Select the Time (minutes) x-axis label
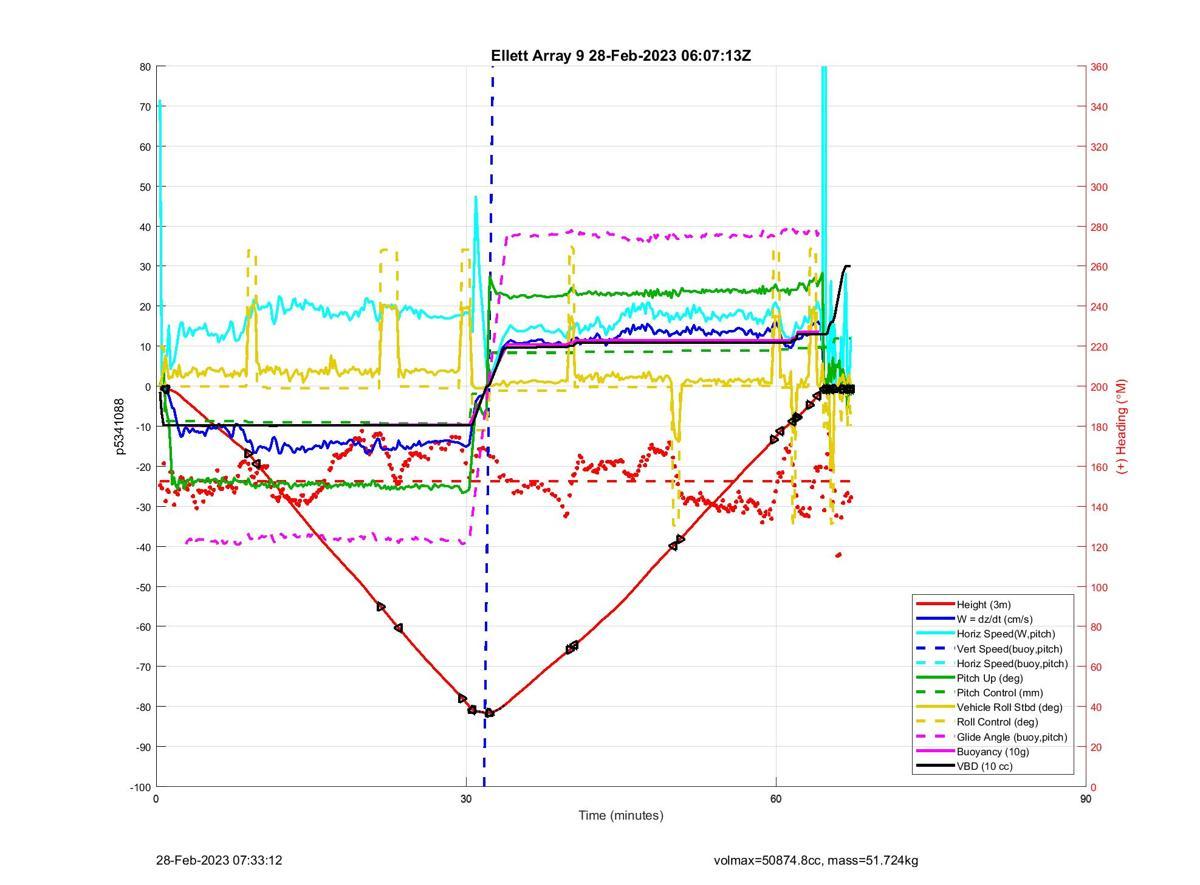1200x885 pixels. (621, 815)
